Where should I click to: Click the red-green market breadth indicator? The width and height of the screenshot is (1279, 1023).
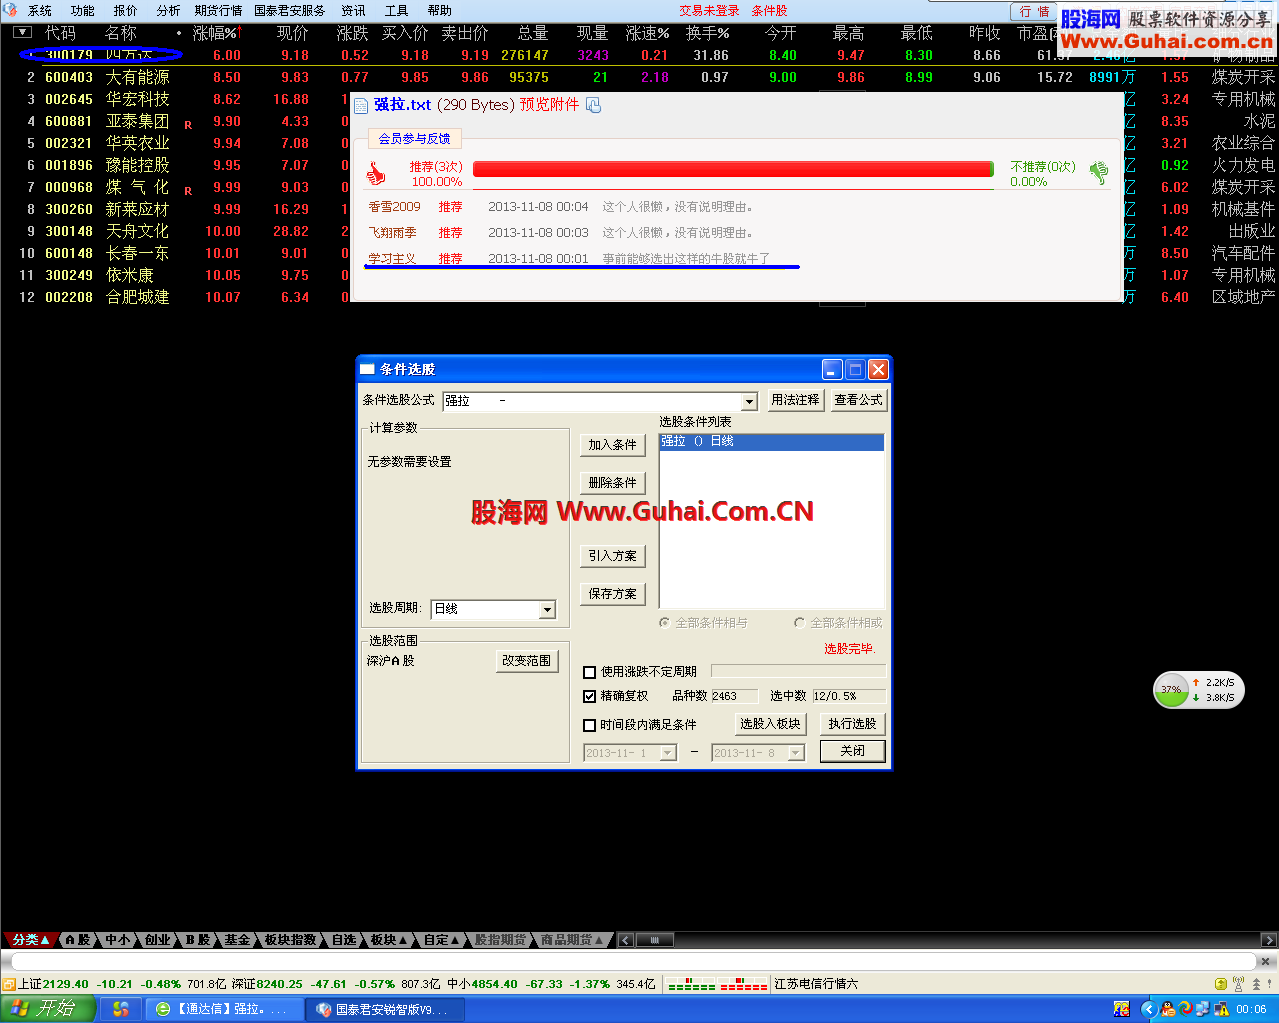point(717,984)
